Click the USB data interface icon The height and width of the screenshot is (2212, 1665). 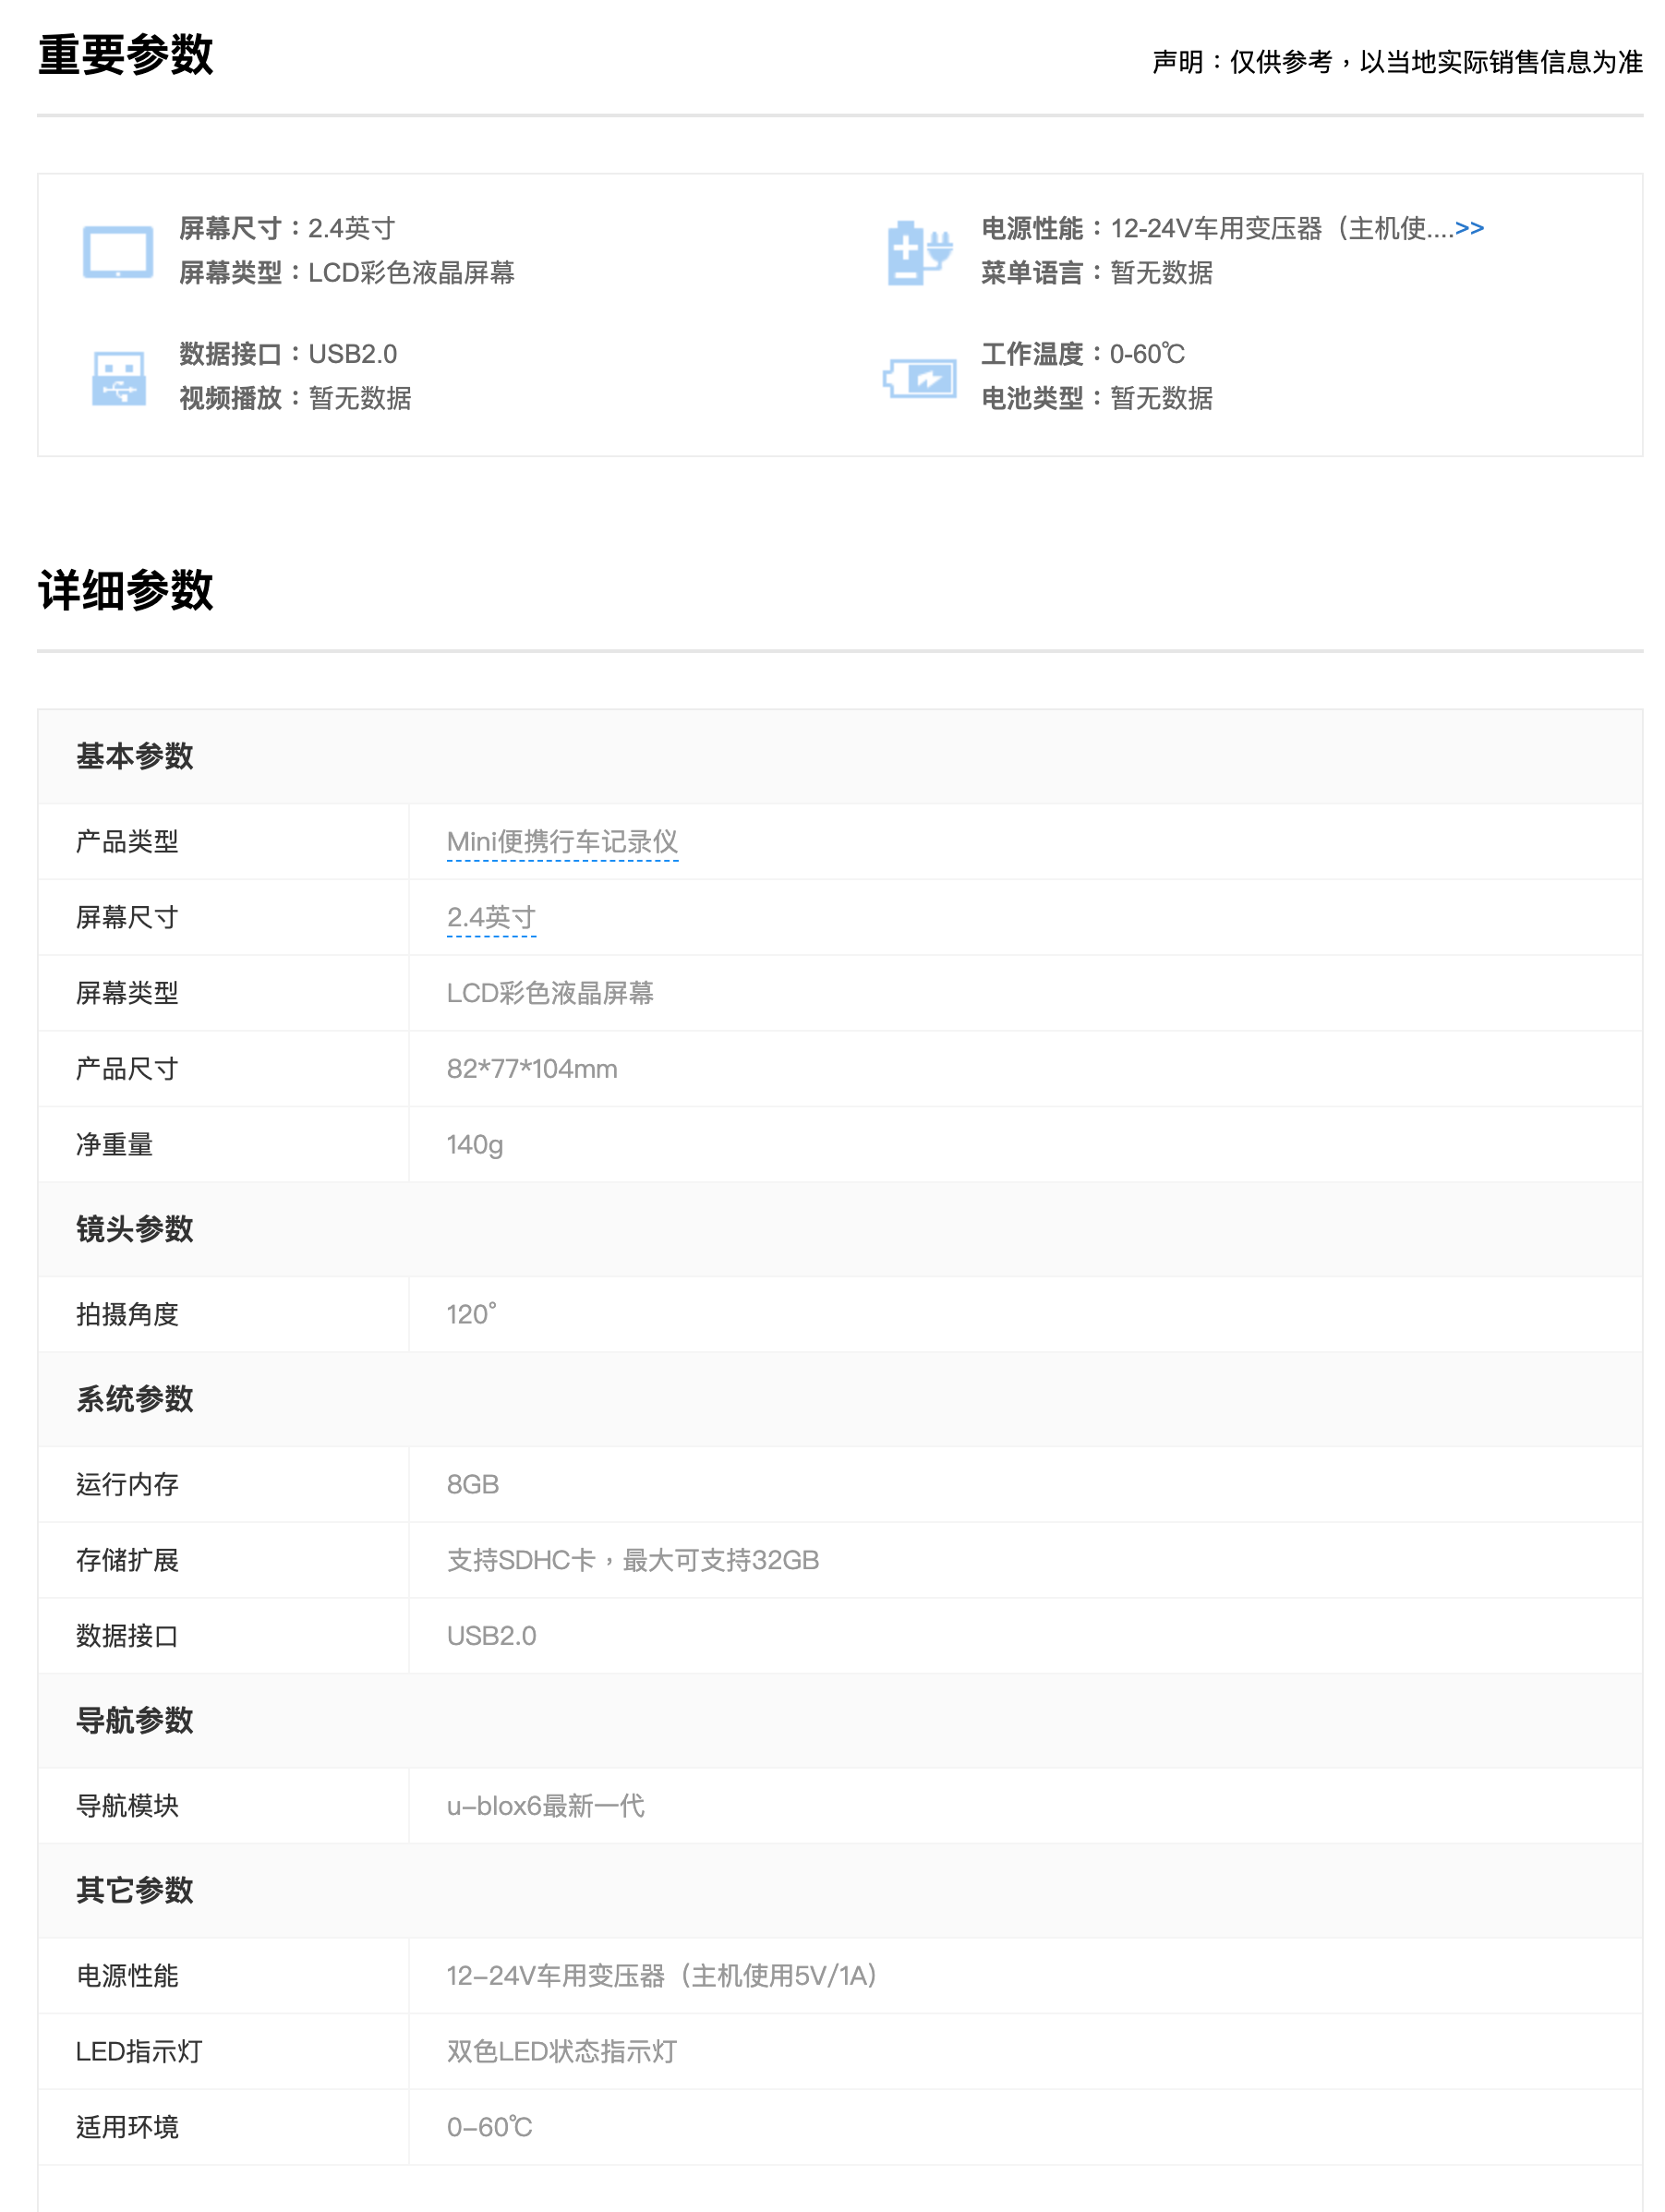118,378
